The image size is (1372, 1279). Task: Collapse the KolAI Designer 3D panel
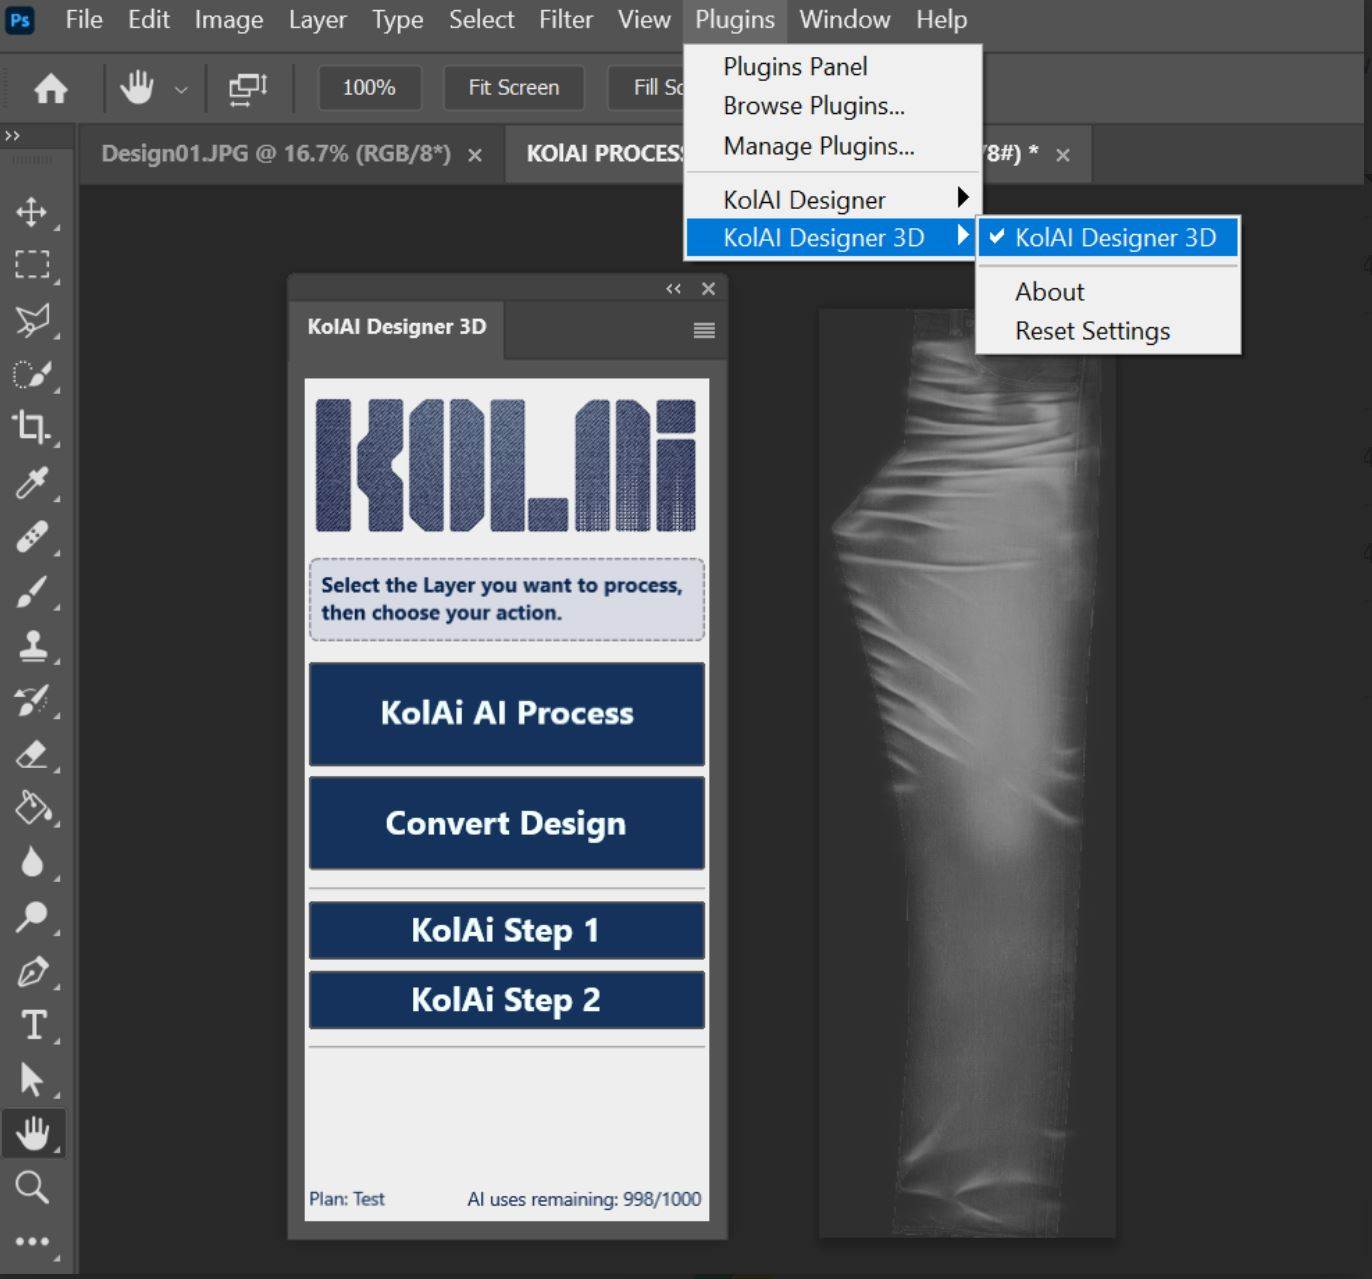(671, 289)
